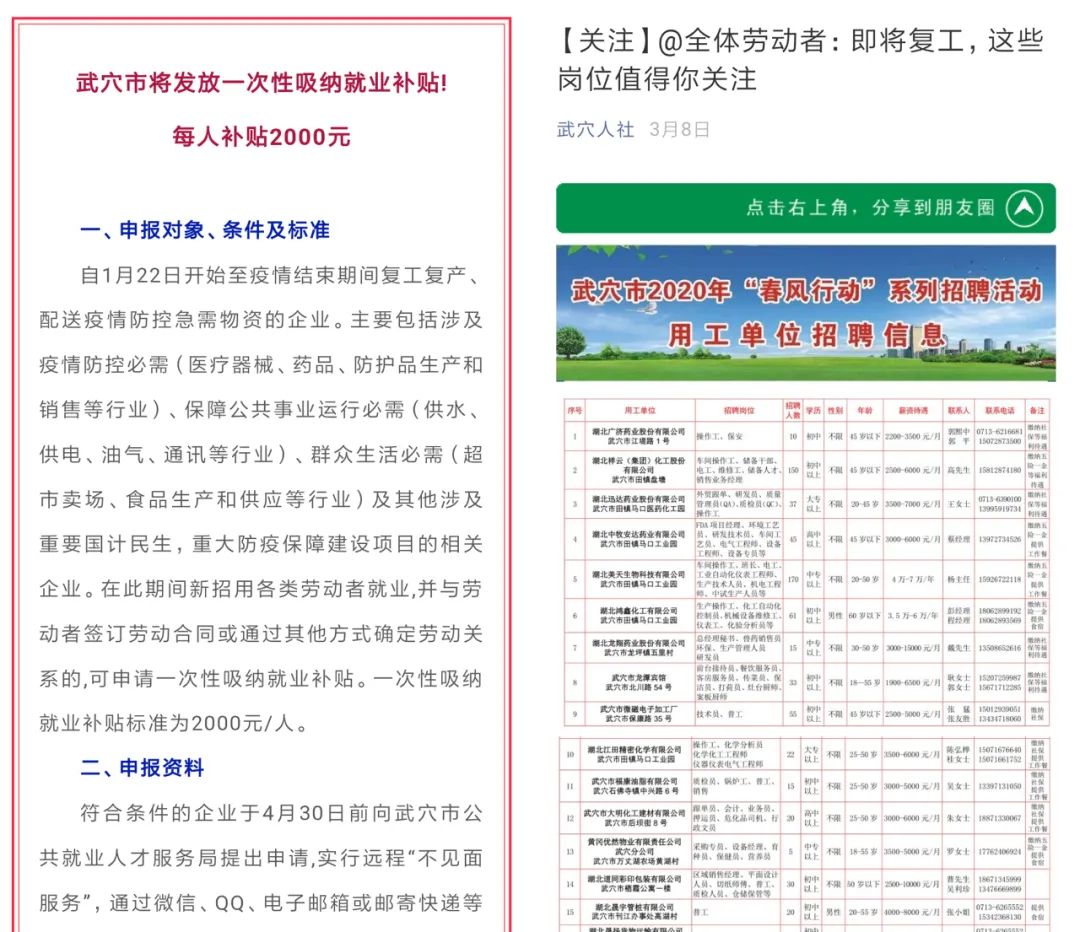
Task: Click the article title 即将复工，这些岗位值得你关注
Action: point(800,59)
